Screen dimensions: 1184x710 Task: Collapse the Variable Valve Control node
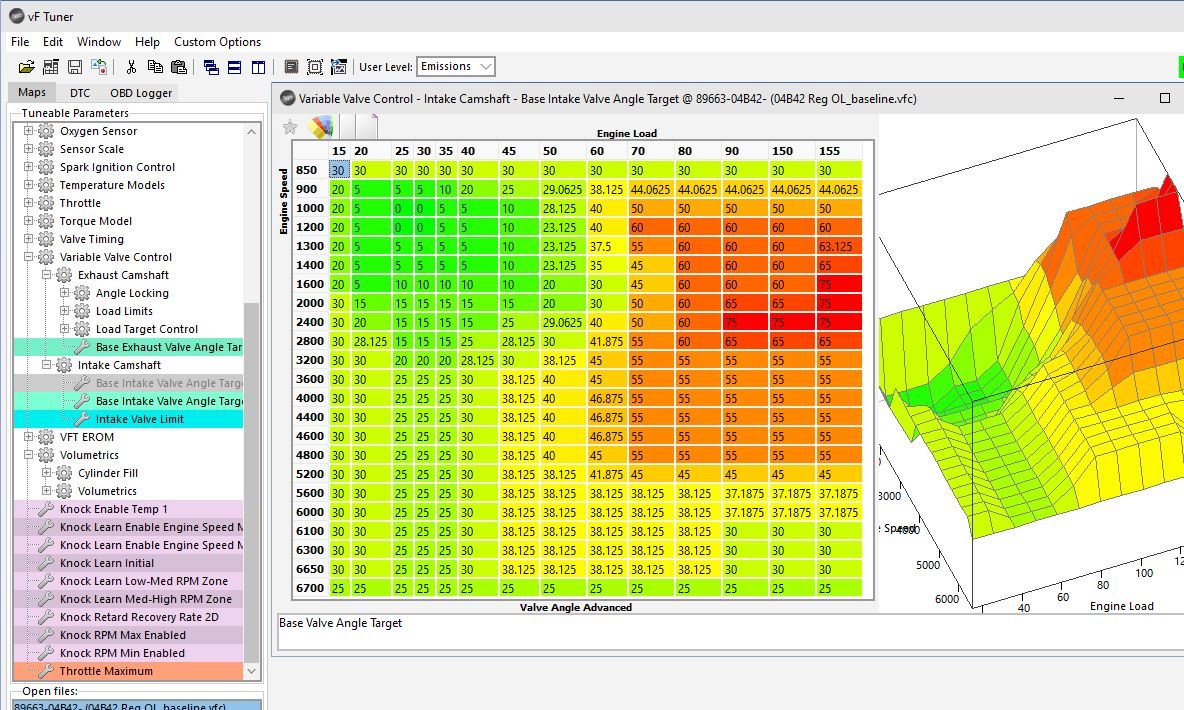(x=29, y=257)
